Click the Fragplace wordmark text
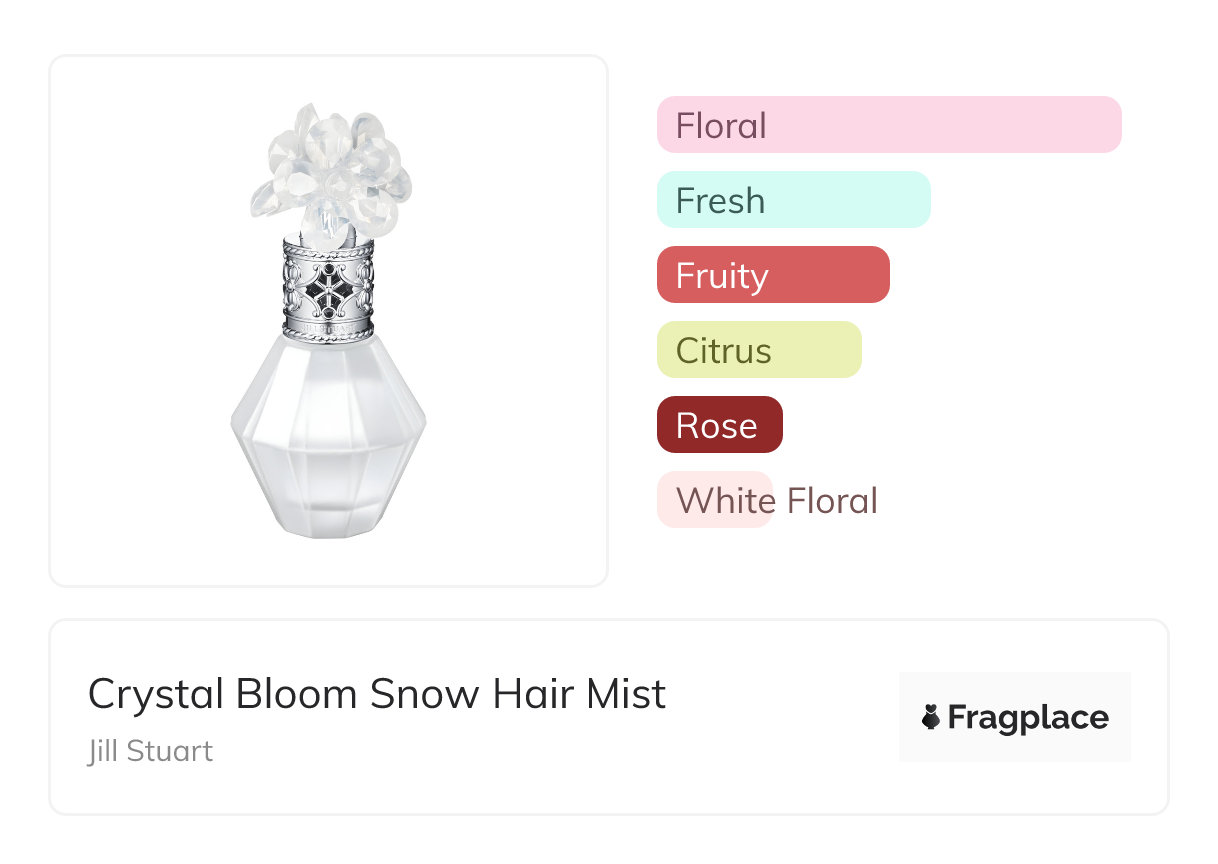 coord(1028,717)
